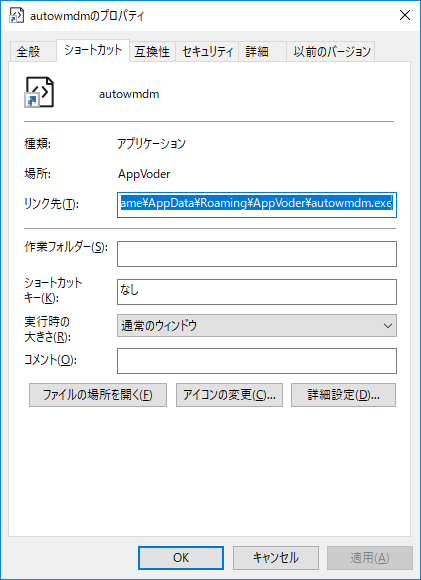Image resolution: width=421 pixels, height=580 pixels.
Task: Click the コメント(O) label
Action: (x=50, y=360)
